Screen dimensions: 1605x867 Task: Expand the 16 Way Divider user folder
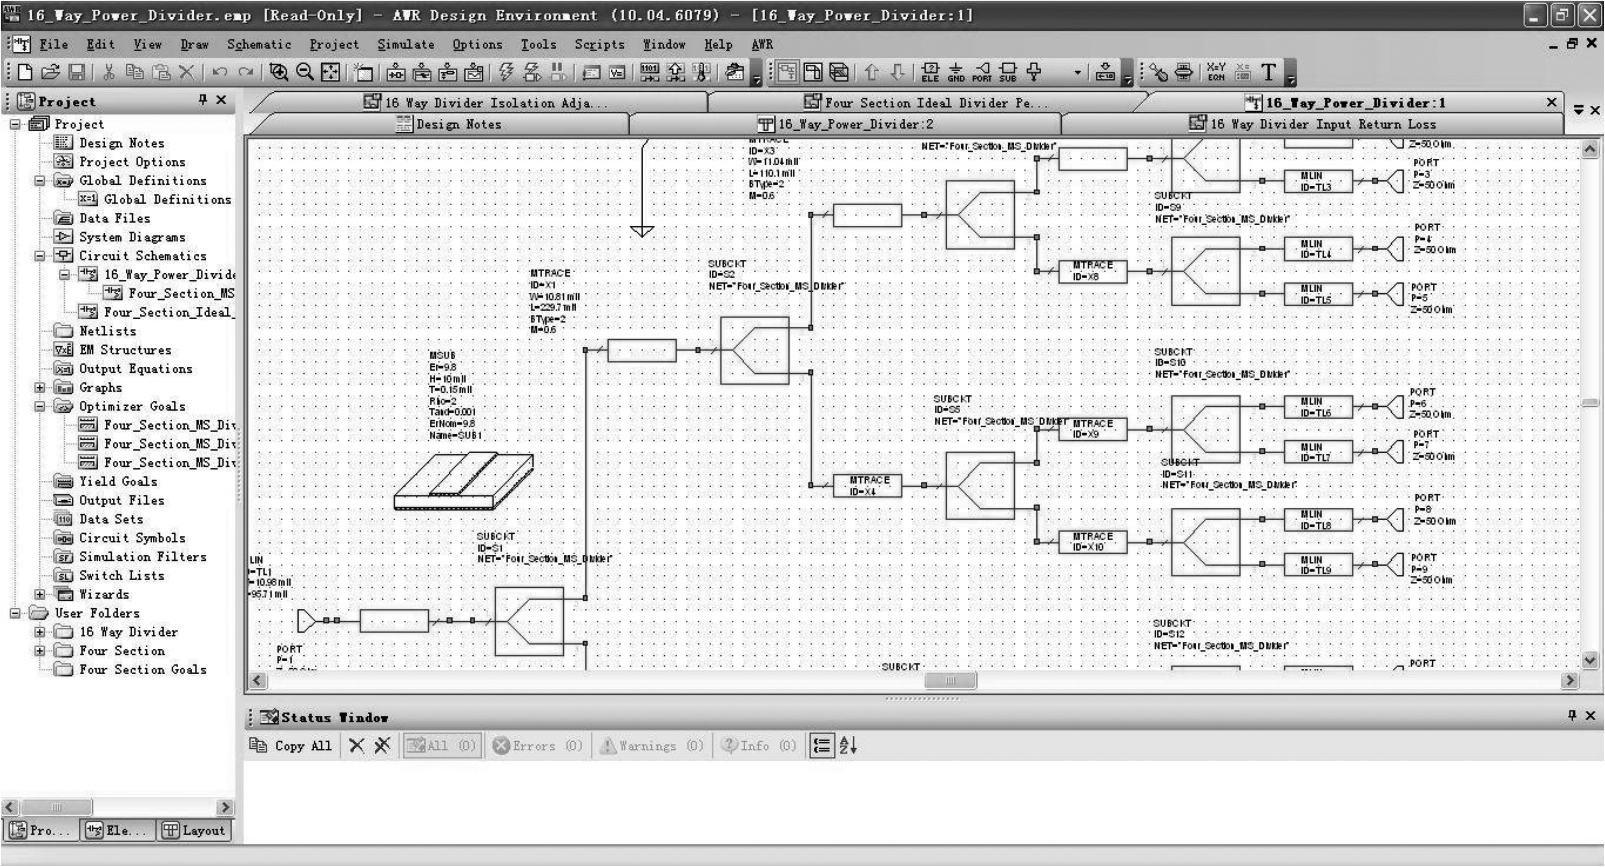pyautogui.click(x=40, y=632)
